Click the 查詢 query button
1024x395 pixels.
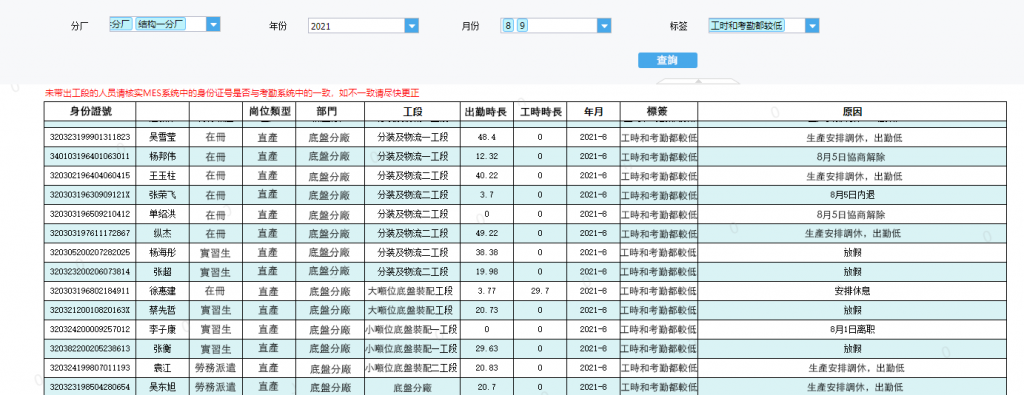[667, 60]
